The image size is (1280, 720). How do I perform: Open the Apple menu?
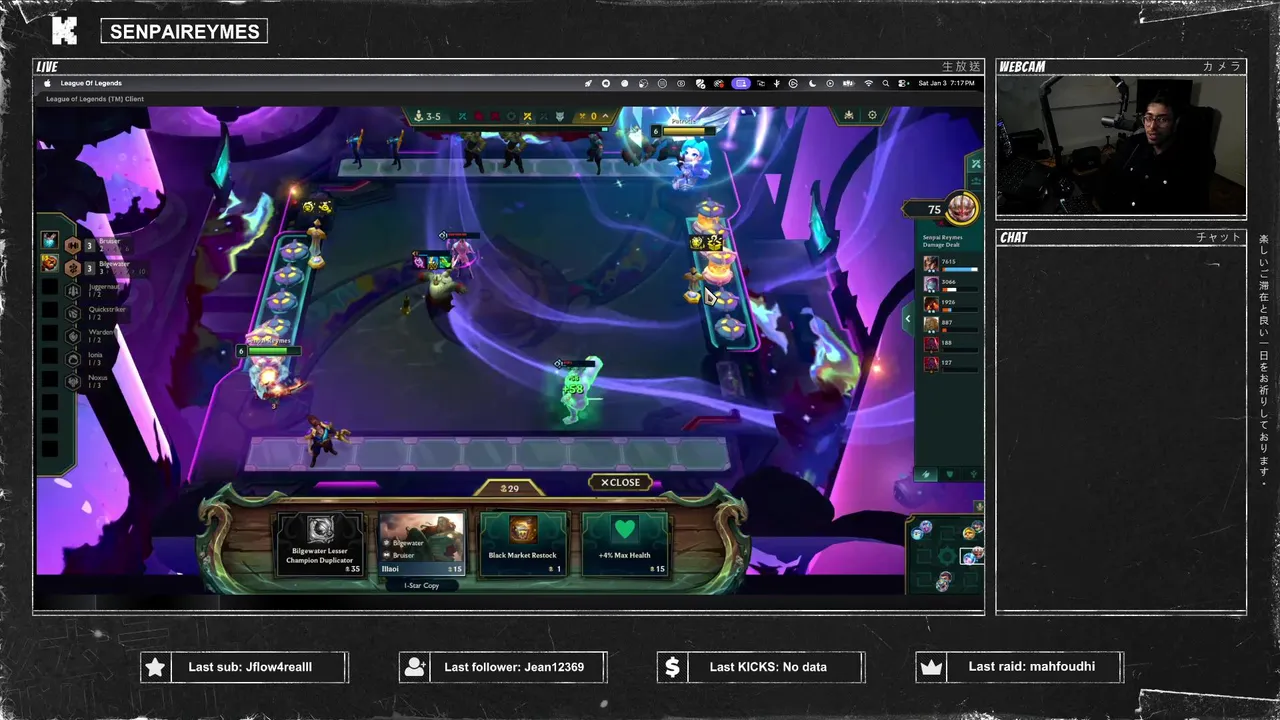point(46,83)
